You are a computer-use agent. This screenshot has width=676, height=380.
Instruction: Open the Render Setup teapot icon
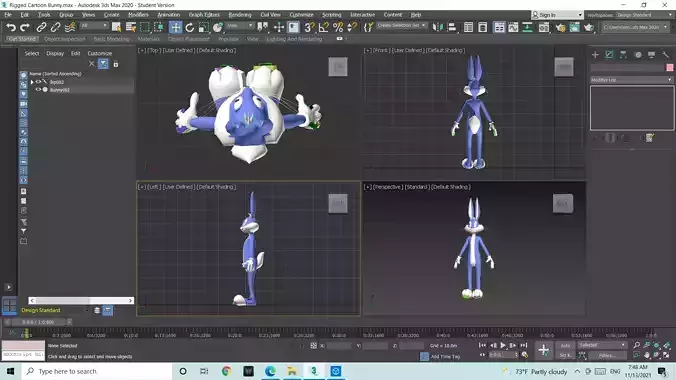(x=560, y=28)
